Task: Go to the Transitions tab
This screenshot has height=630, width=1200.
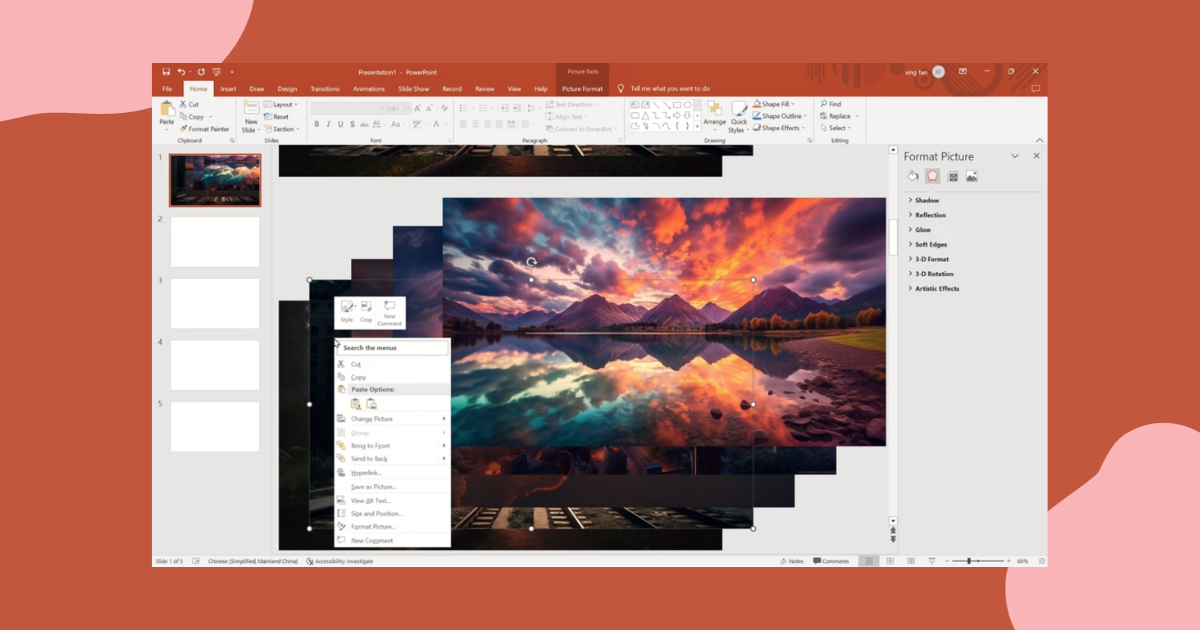Action: [325, 89]
